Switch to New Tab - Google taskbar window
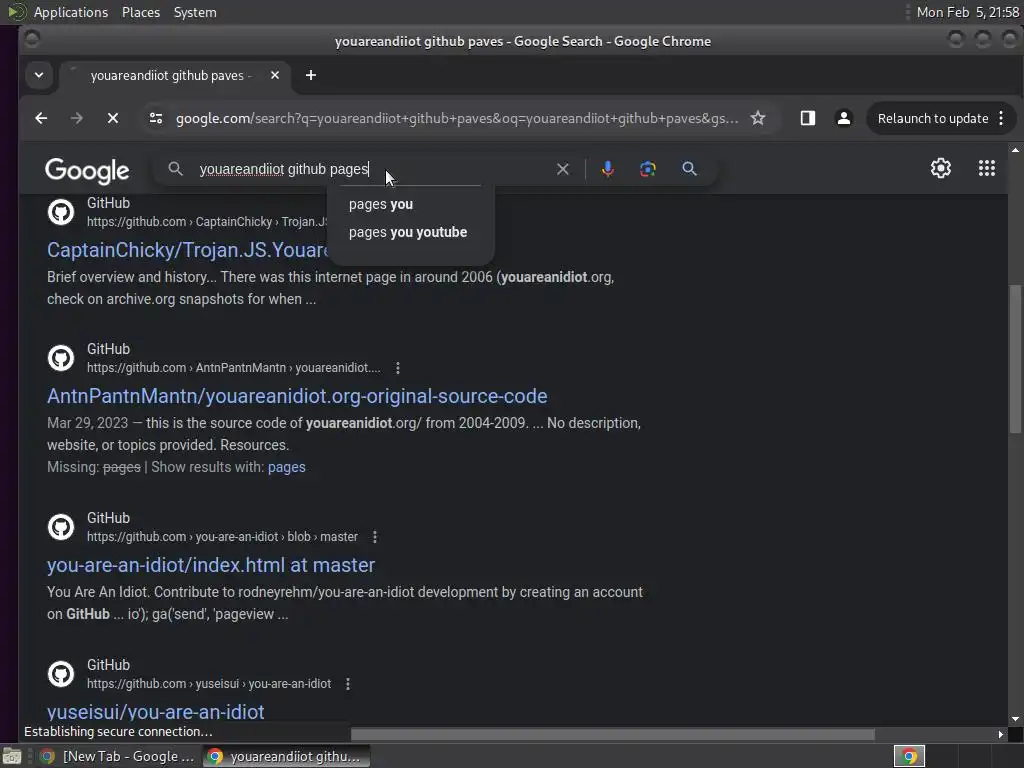 tap(118, 756)
